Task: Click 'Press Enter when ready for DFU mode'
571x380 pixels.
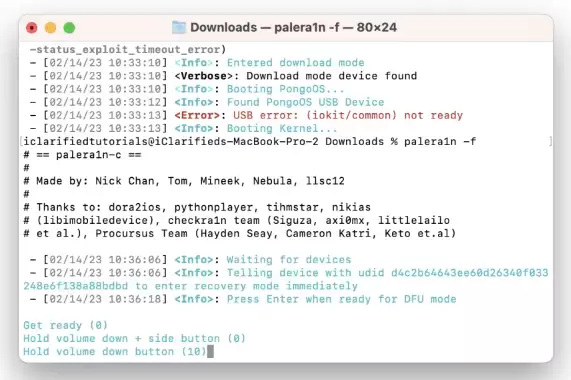Action: [341, 299]
